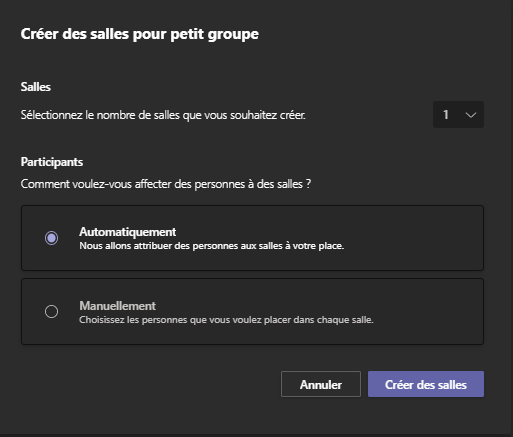
Task: Click 'Comment voulez-vous affecter des personnes' question
Action: pyautogui.click(x=166, y=184)
